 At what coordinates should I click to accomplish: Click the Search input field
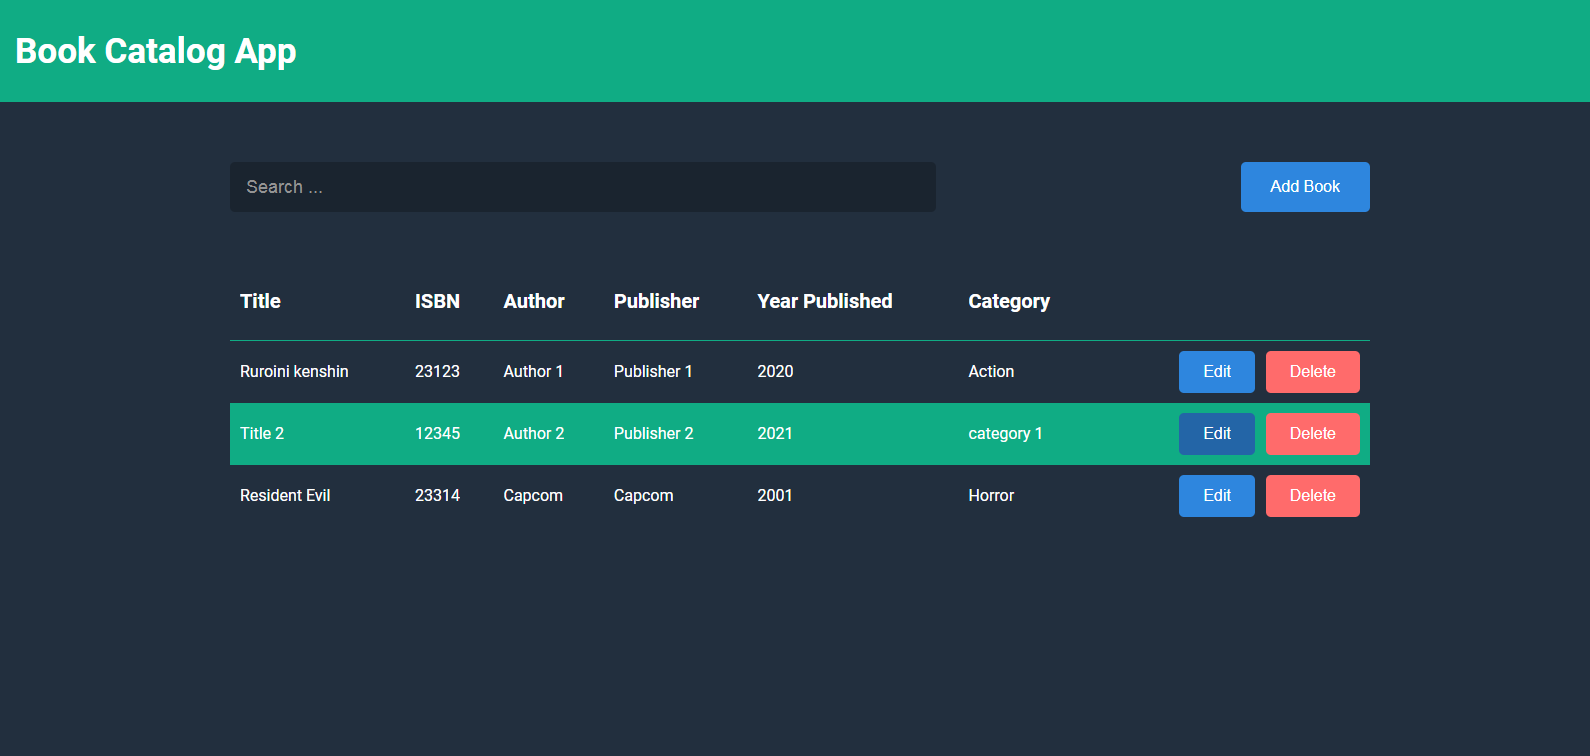(x=582, y=187)
